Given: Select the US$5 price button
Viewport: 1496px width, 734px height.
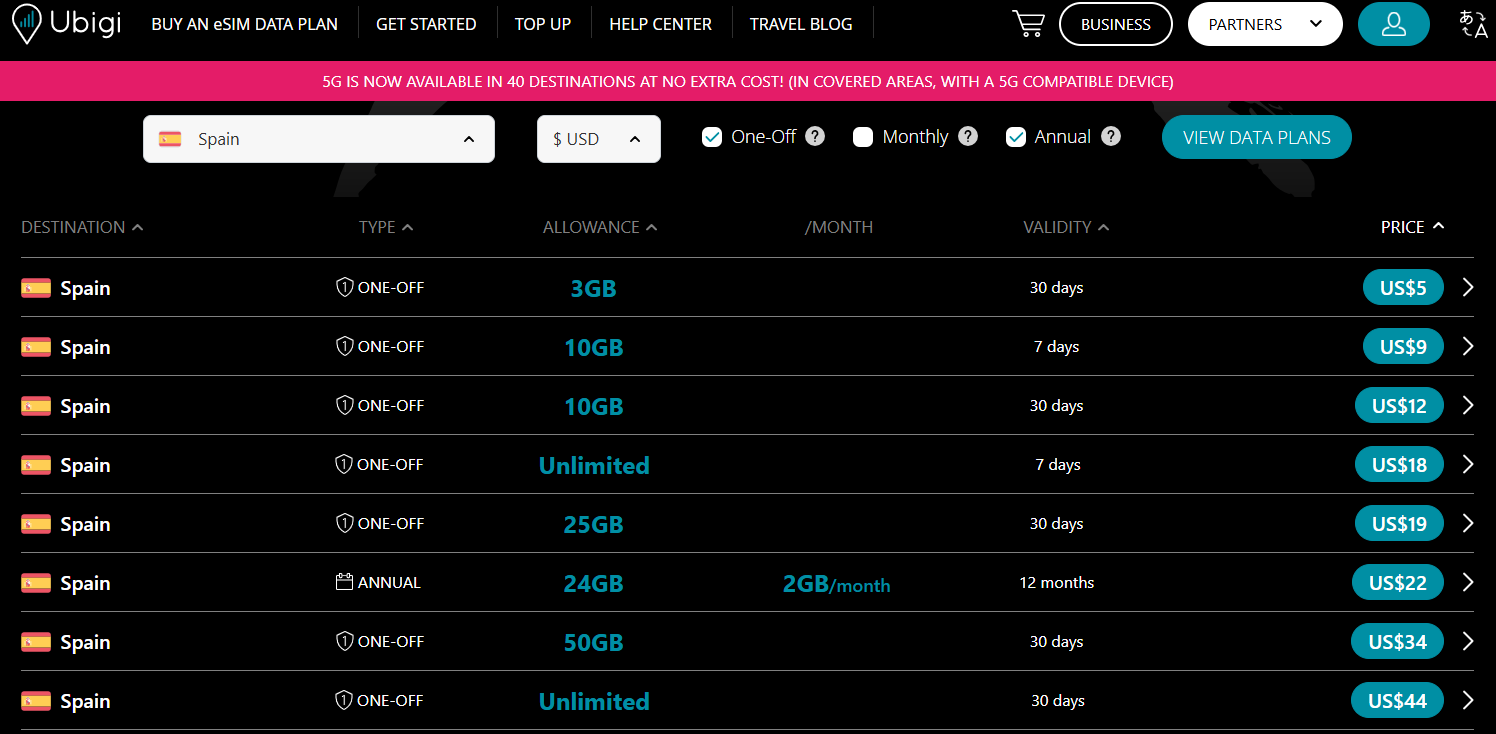Looking at the screenshot, I should (x=1404, y=288).
